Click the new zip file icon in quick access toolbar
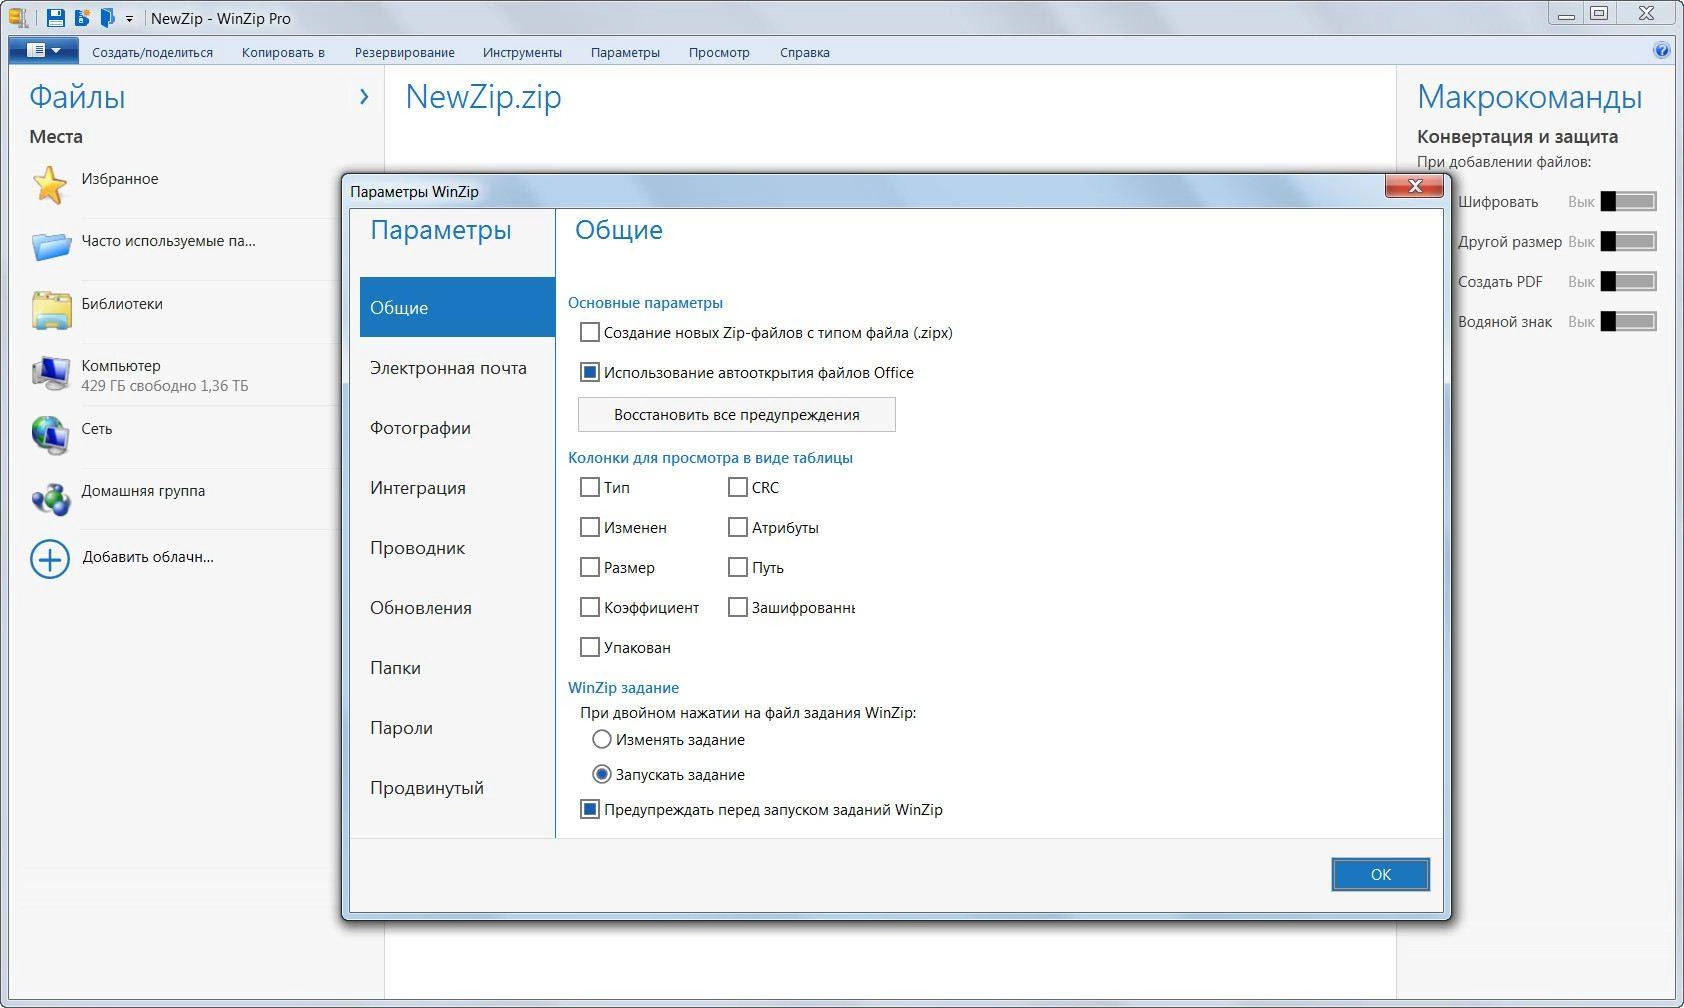Image resolution: width=1684 pixels, height=1008 pixels. click(x=82, y=17)
